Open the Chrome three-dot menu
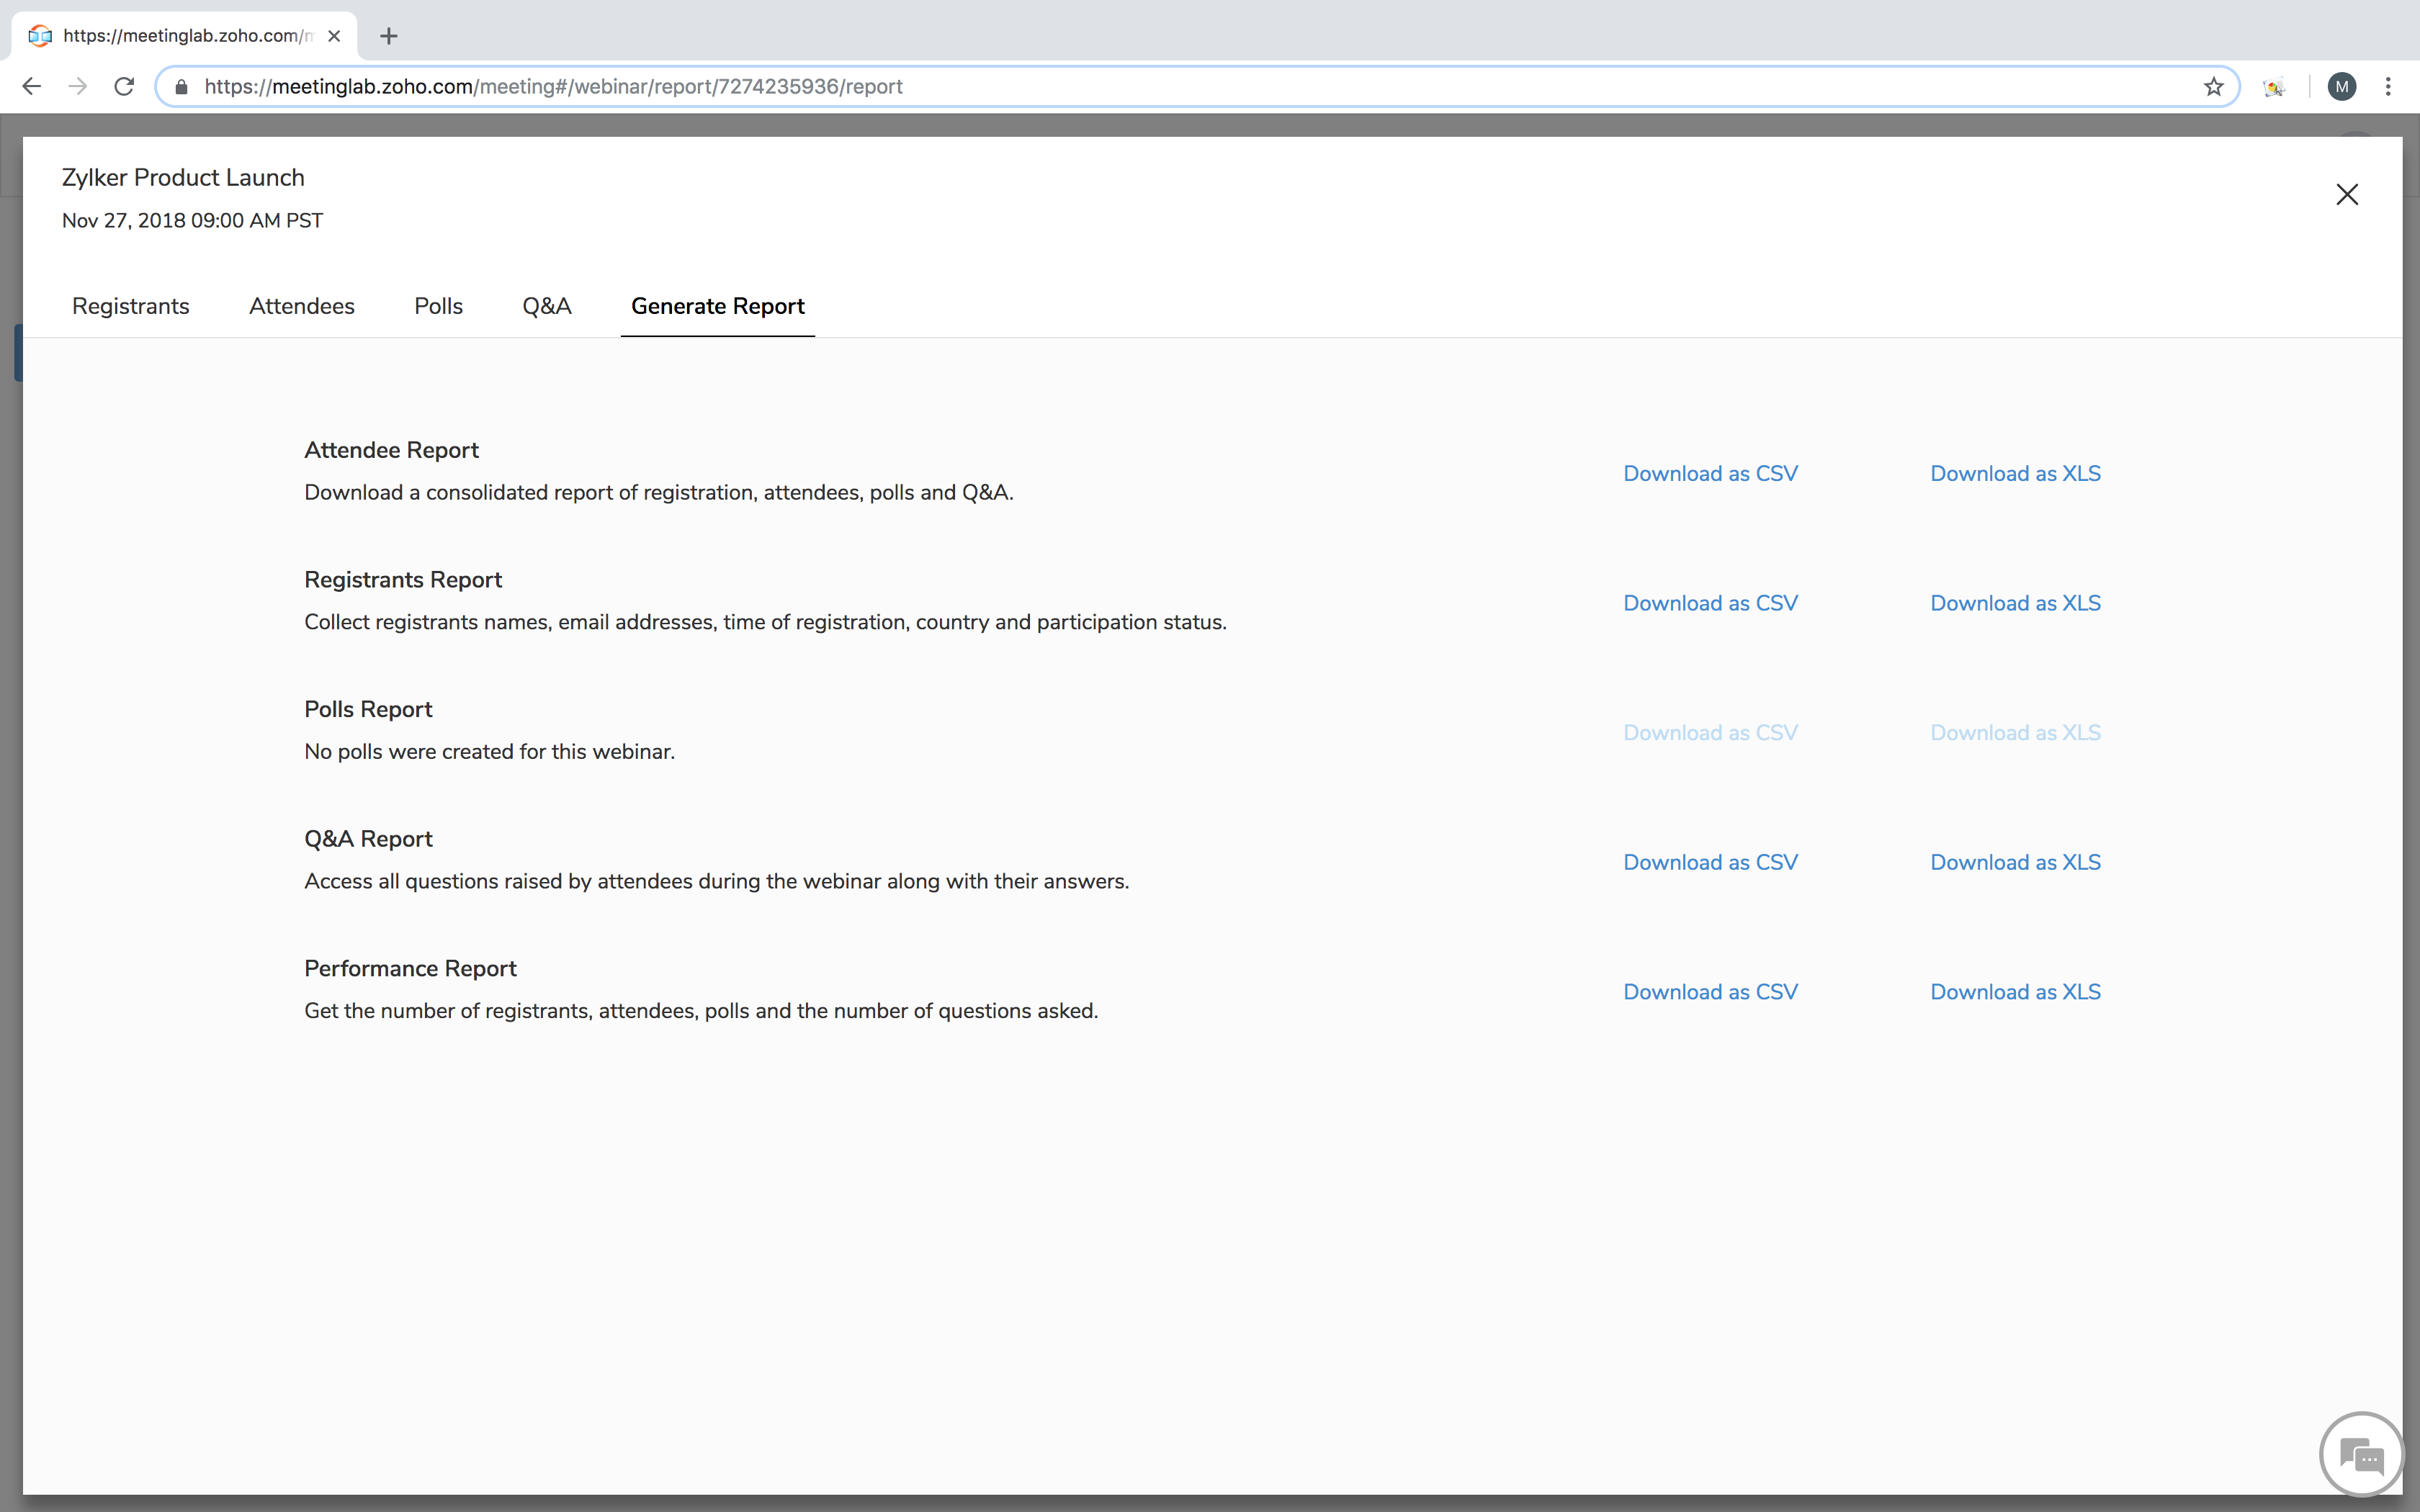2420x1512 pixels. coord(2389,86)
